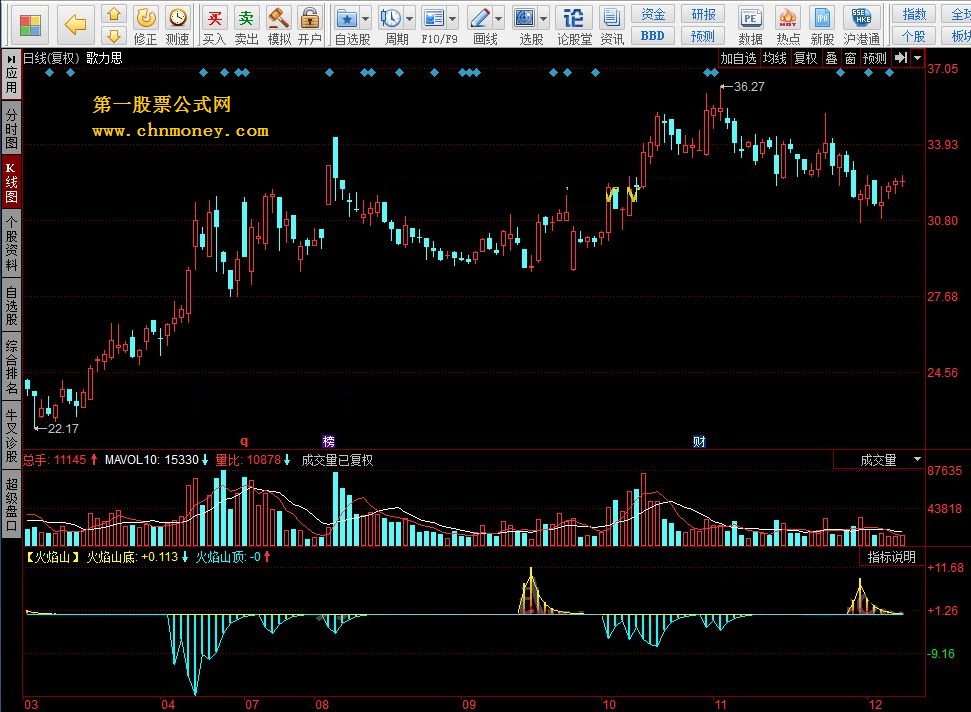Switch to 分时图 sidebar tab

[x=11, y=128]
